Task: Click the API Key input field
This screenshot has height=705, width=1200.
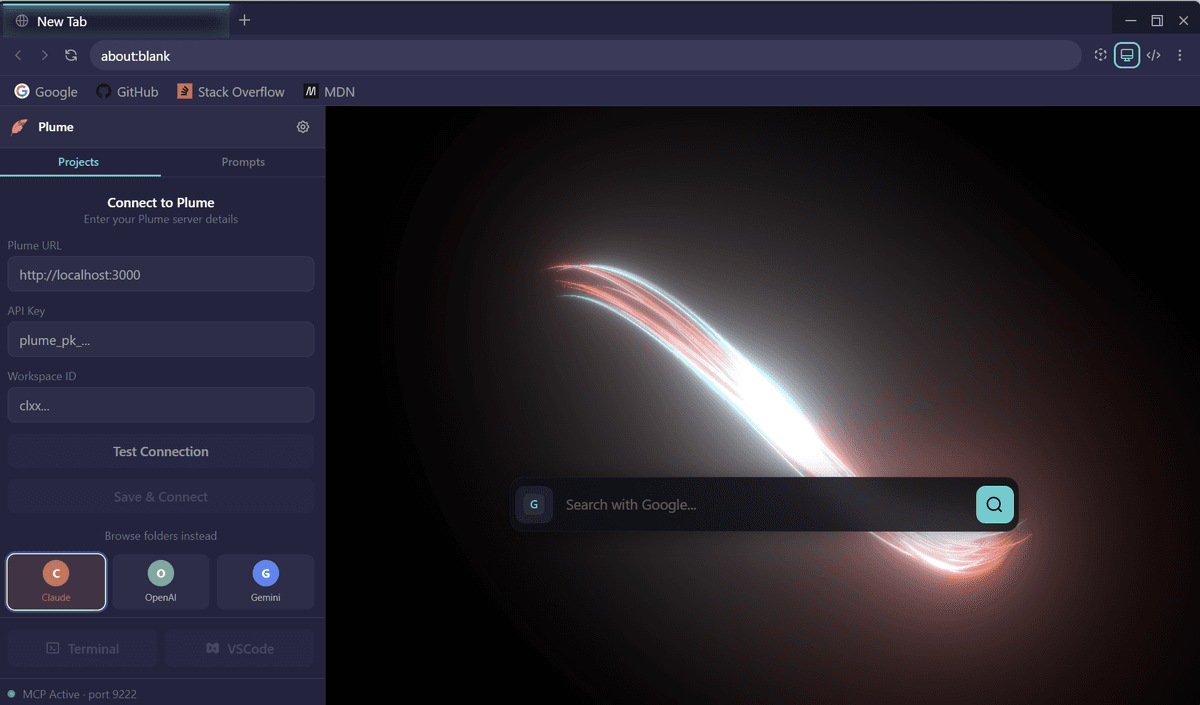Action: pyautogui.click(x=161, y=340)
